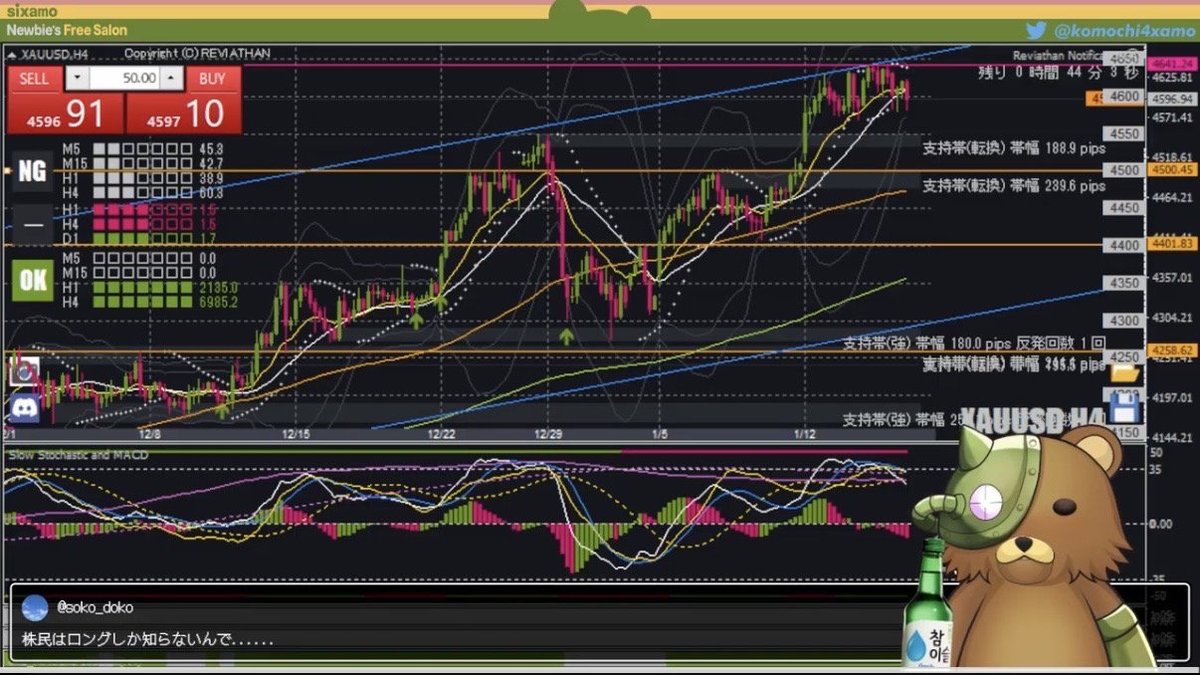Click the Twitter bird icon
Screen dimensions: 1200x675
click(x=1035, y=31)
